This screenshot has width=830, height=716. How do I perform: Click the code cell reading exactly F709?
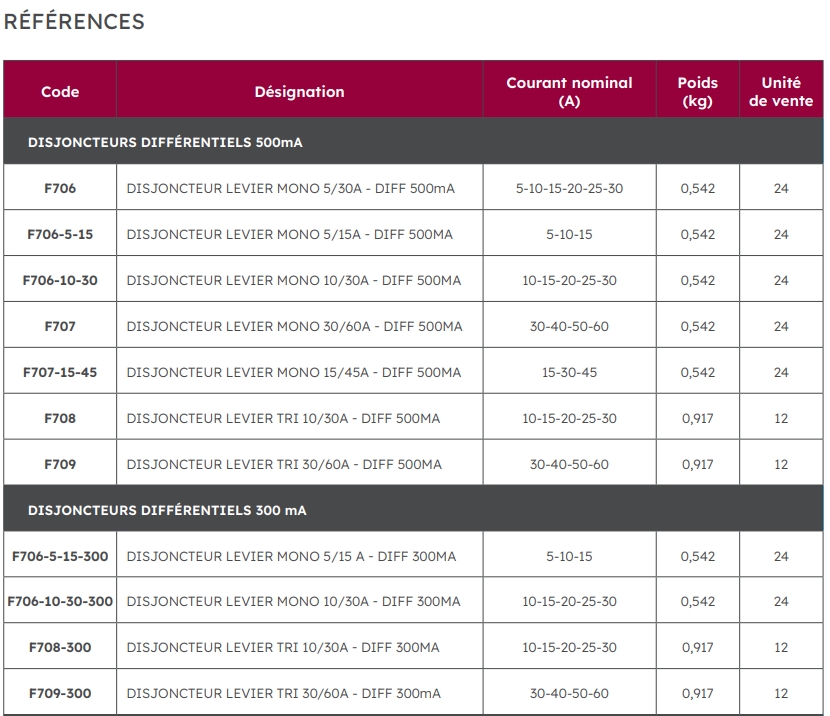[60, 464]
